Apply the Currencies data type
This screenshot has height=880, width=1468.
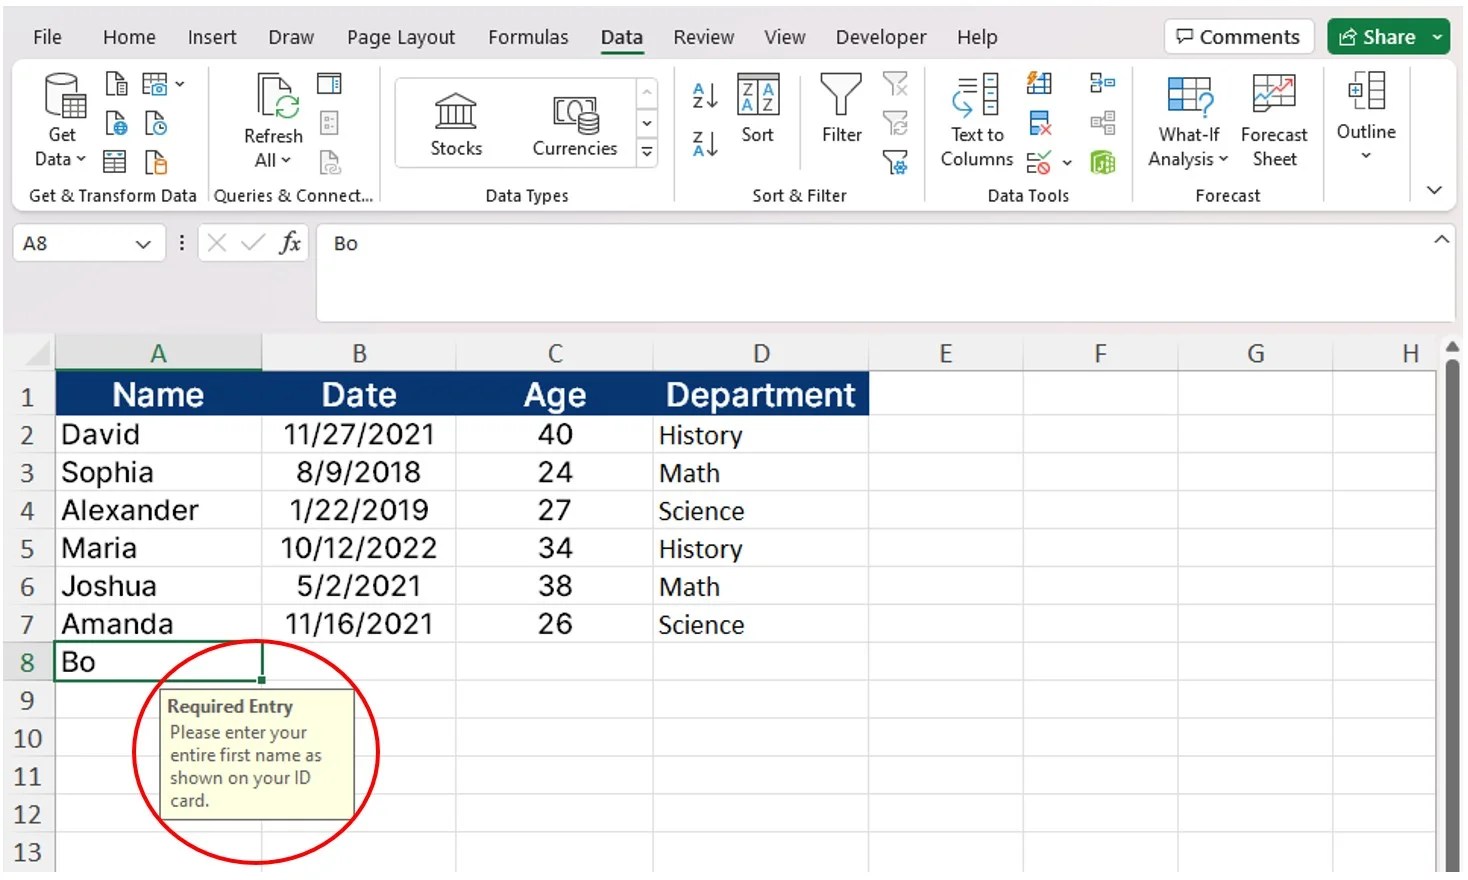pyautogui.click(x=575, y=120)
